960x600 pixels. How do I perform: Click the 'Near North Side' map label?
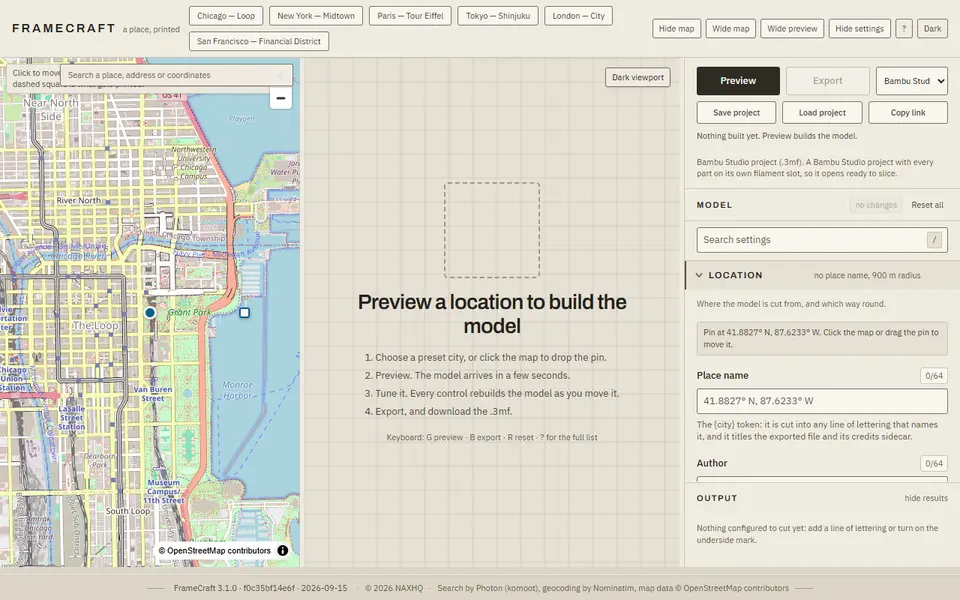51,110
